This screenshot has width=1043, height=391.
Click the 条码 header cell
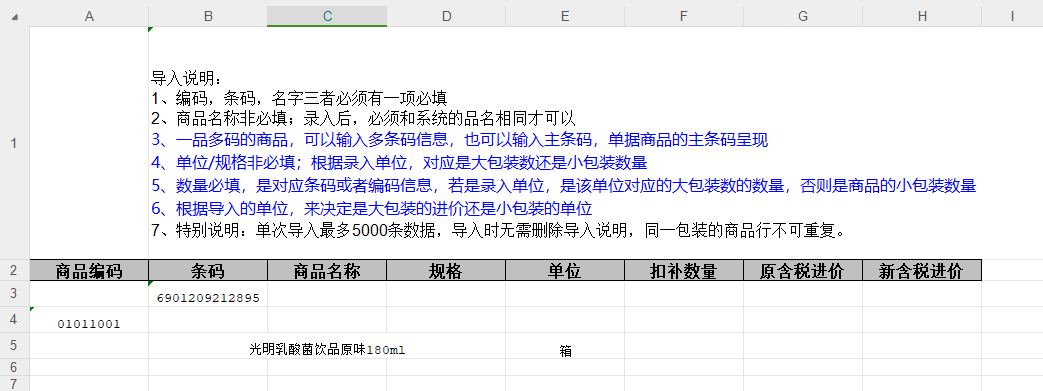[208, 270]
